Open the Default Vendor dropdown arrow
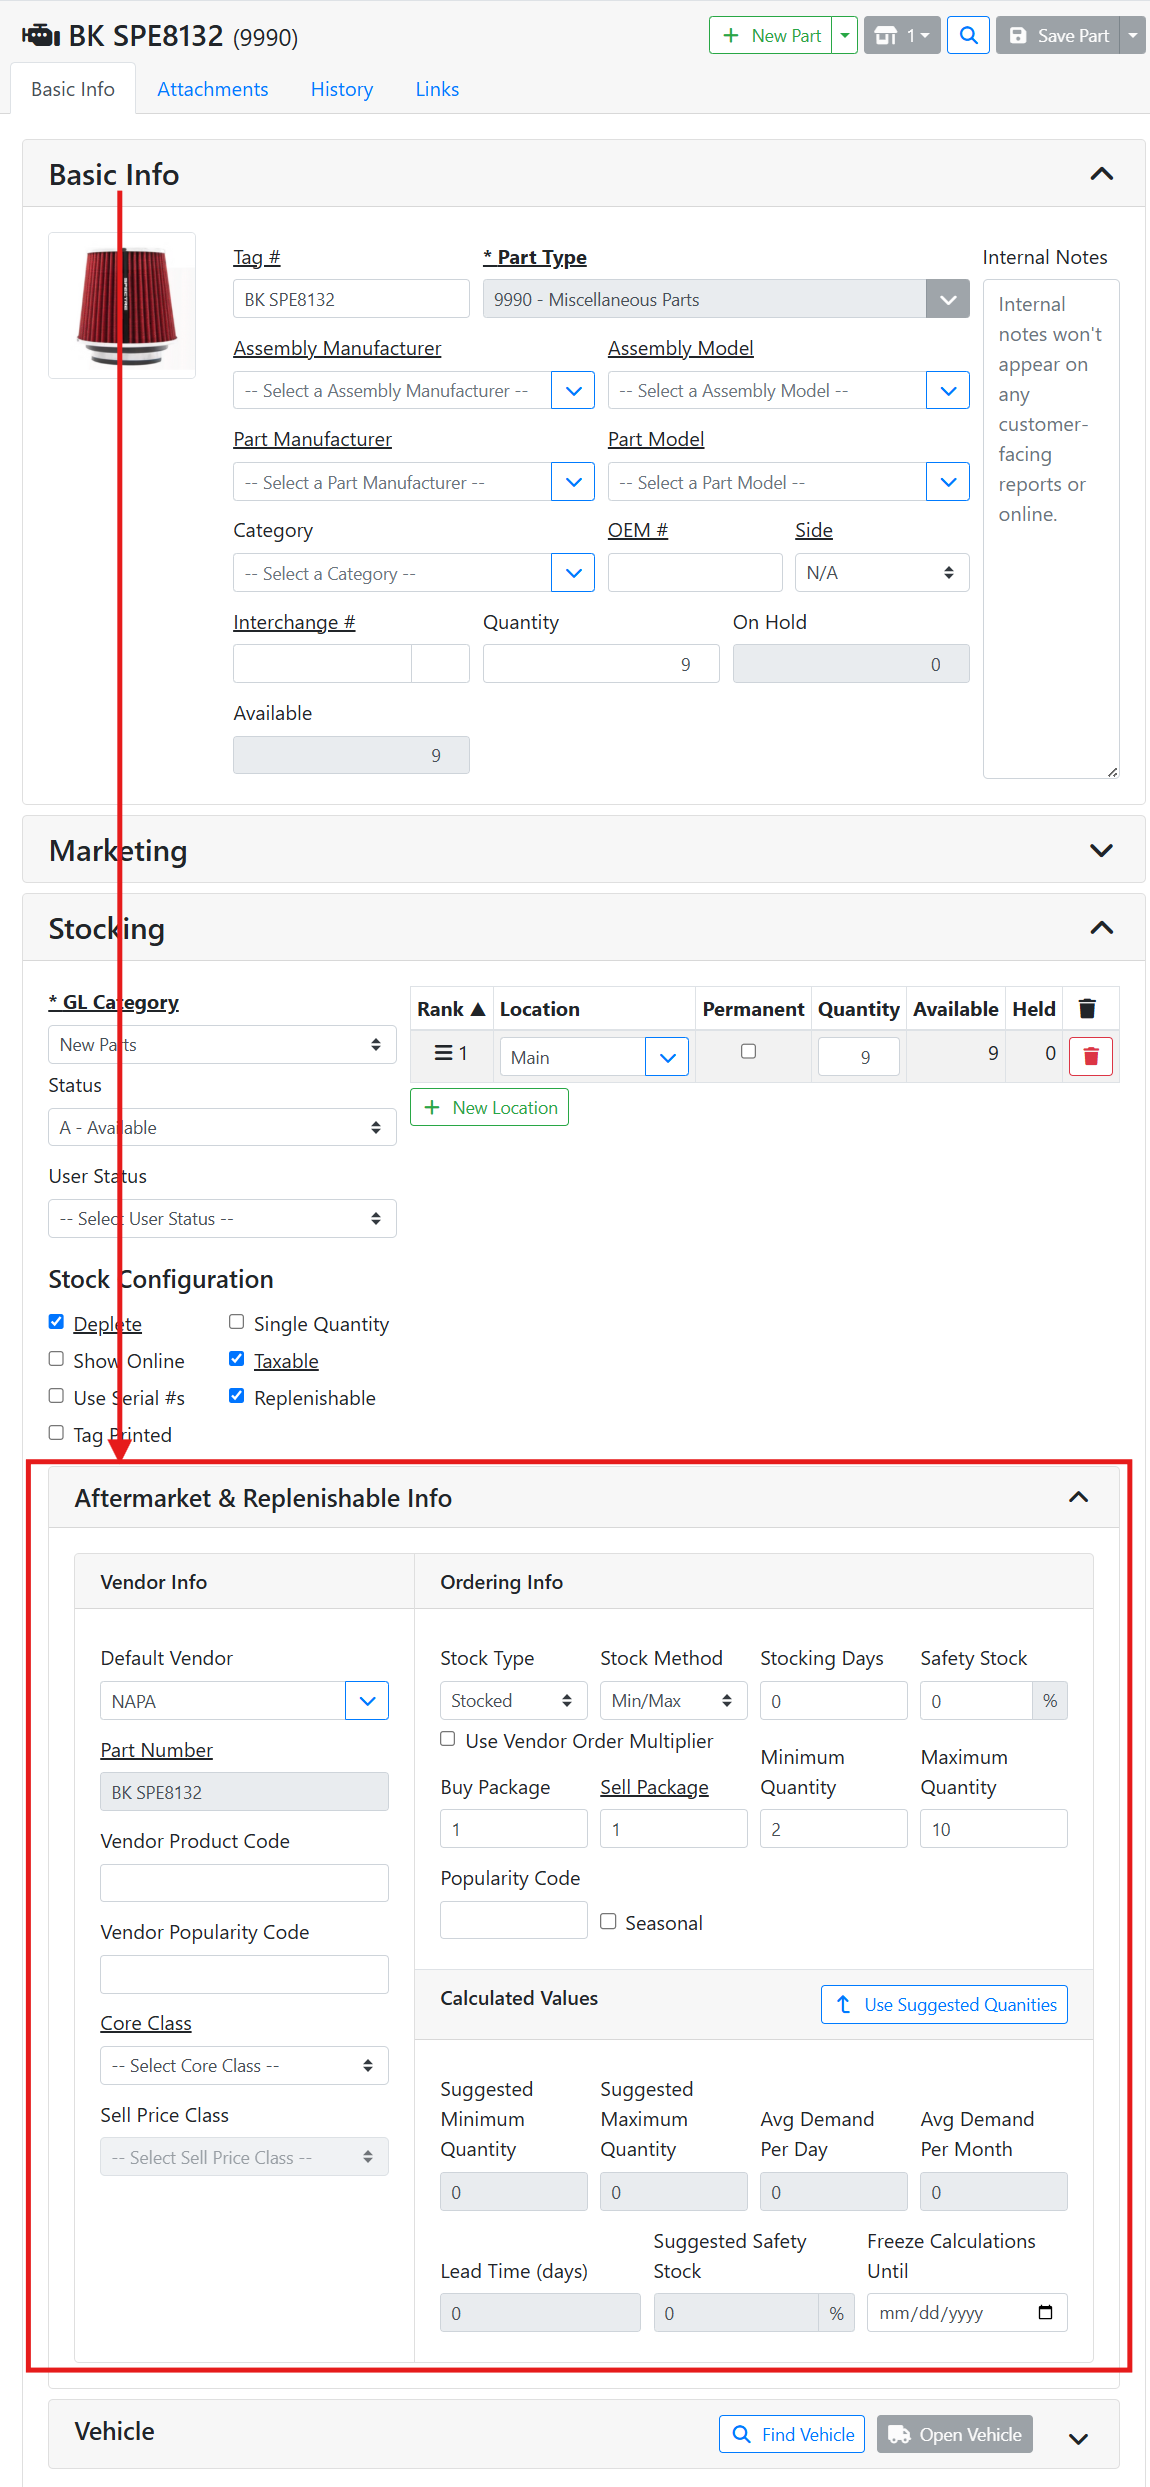The width and height of the screenshot is (1150, 2487). [367, 1701]
